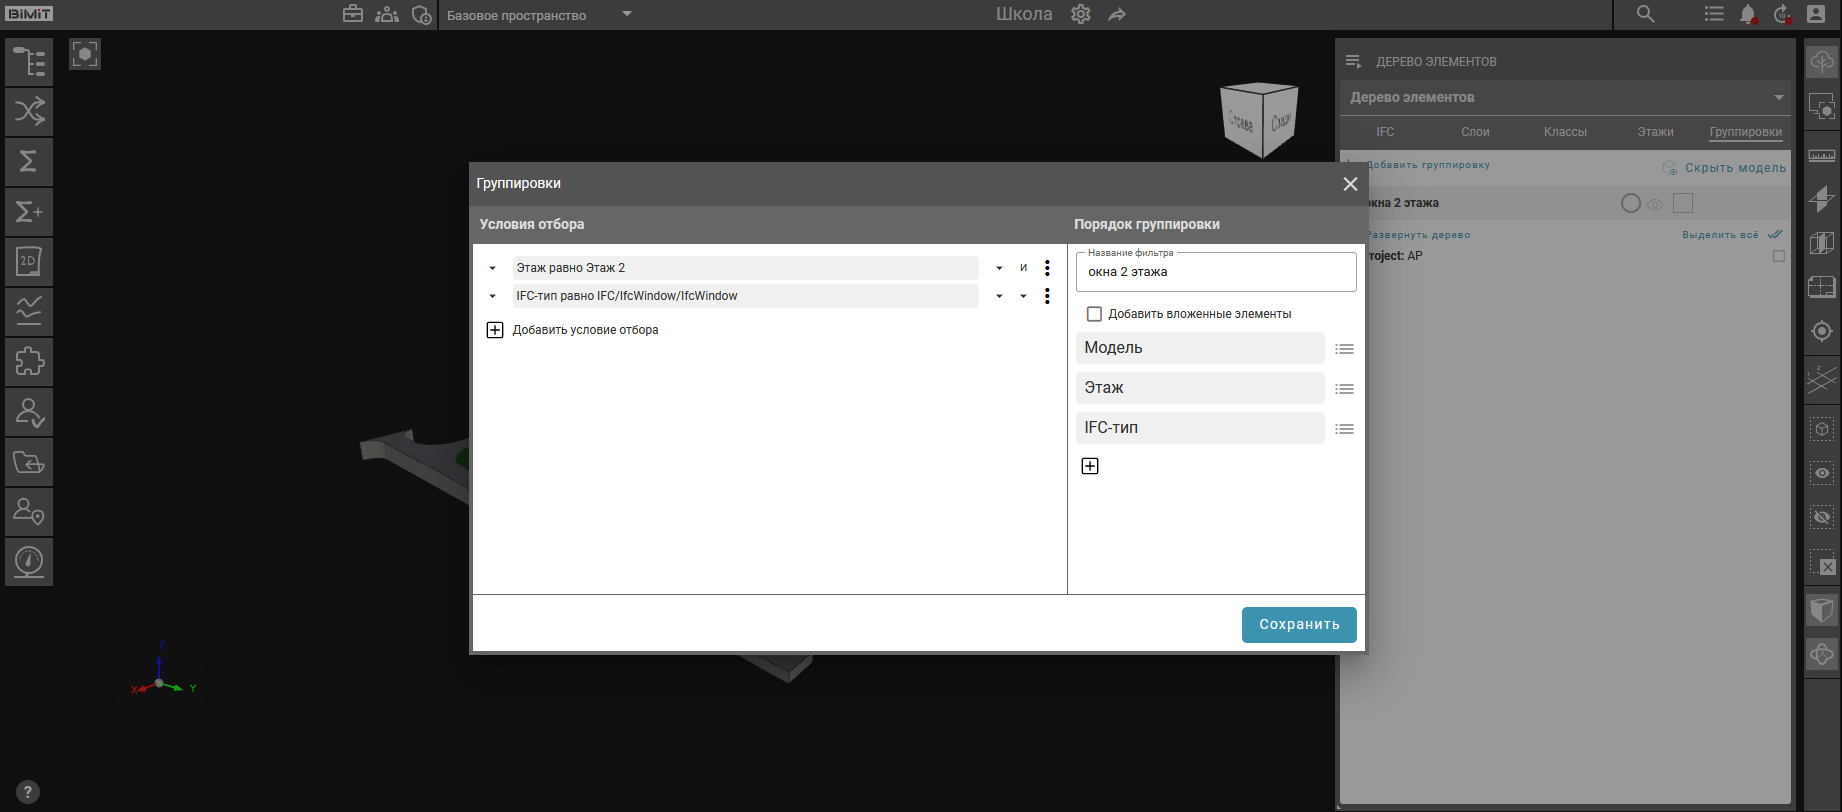Click the notifications bell icon
Image resolution: width=1842 pixels, height=812 pixels.
point(1748,14)
